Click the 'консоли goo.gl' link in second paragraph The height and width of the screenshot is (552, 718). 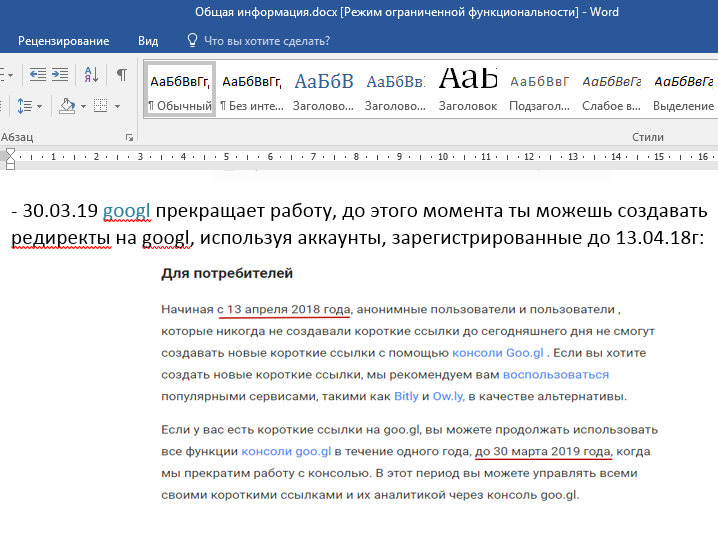[286, 451]
